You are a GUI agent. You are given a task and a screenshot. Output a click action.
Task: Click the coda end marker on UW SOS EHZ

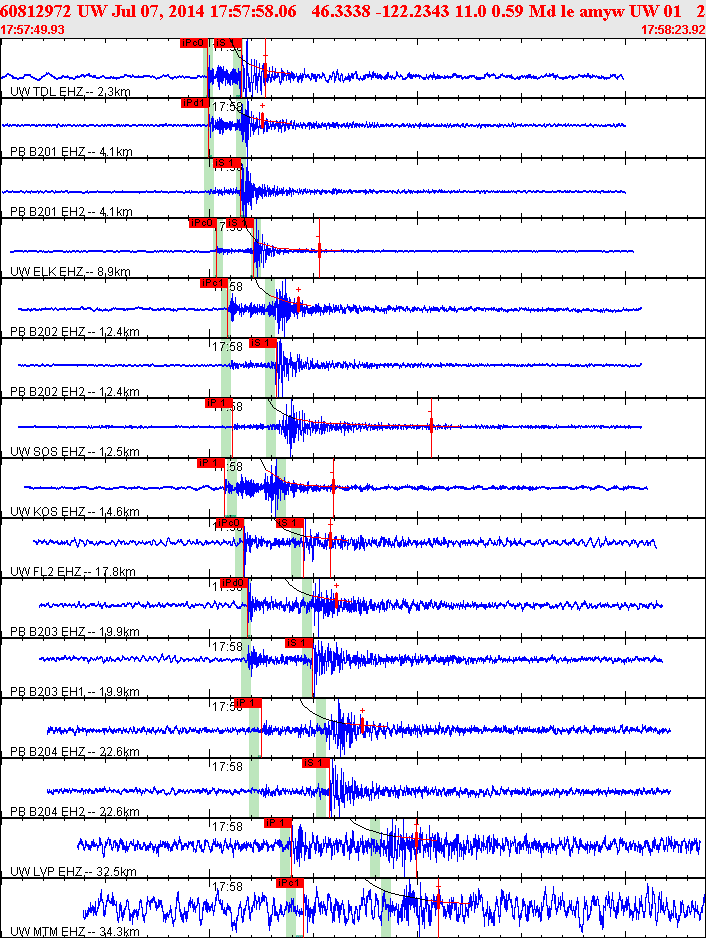tap(431, 426)
